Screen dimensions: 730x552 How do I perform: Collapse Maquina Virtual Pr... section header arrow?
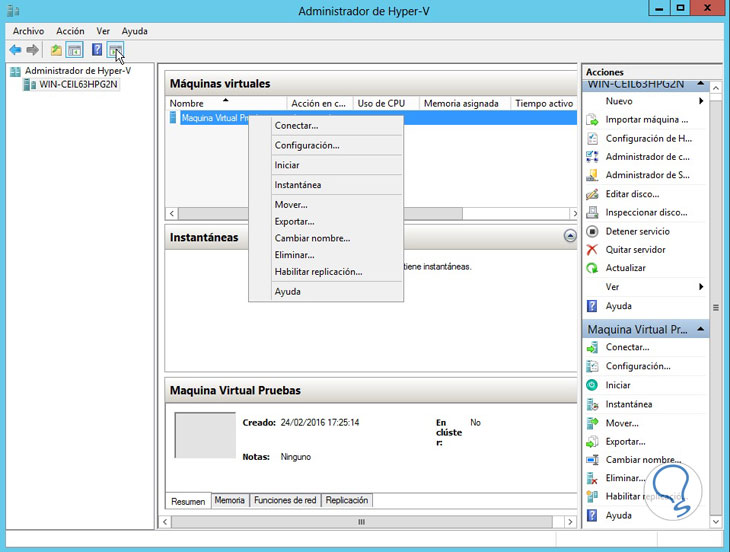pos(700,329)
